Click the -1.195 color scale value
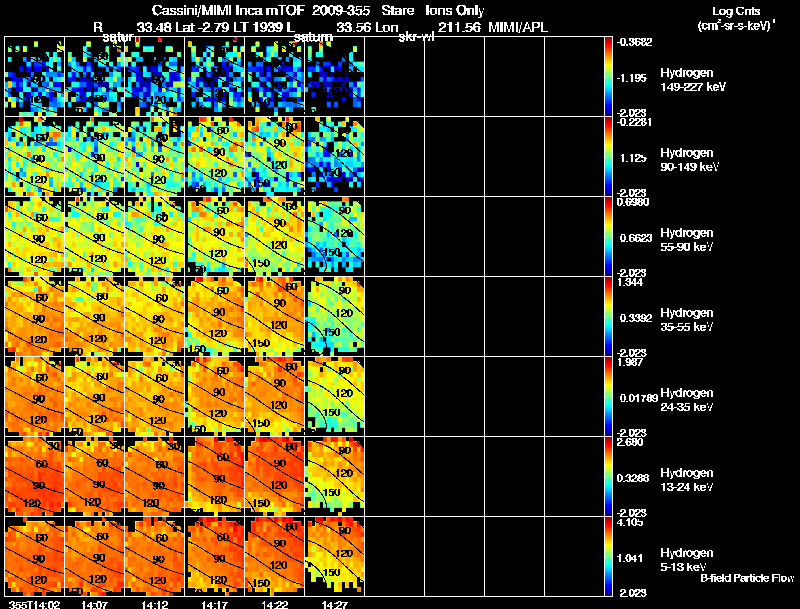Screen dimensions: 800x609 [632, 78]
